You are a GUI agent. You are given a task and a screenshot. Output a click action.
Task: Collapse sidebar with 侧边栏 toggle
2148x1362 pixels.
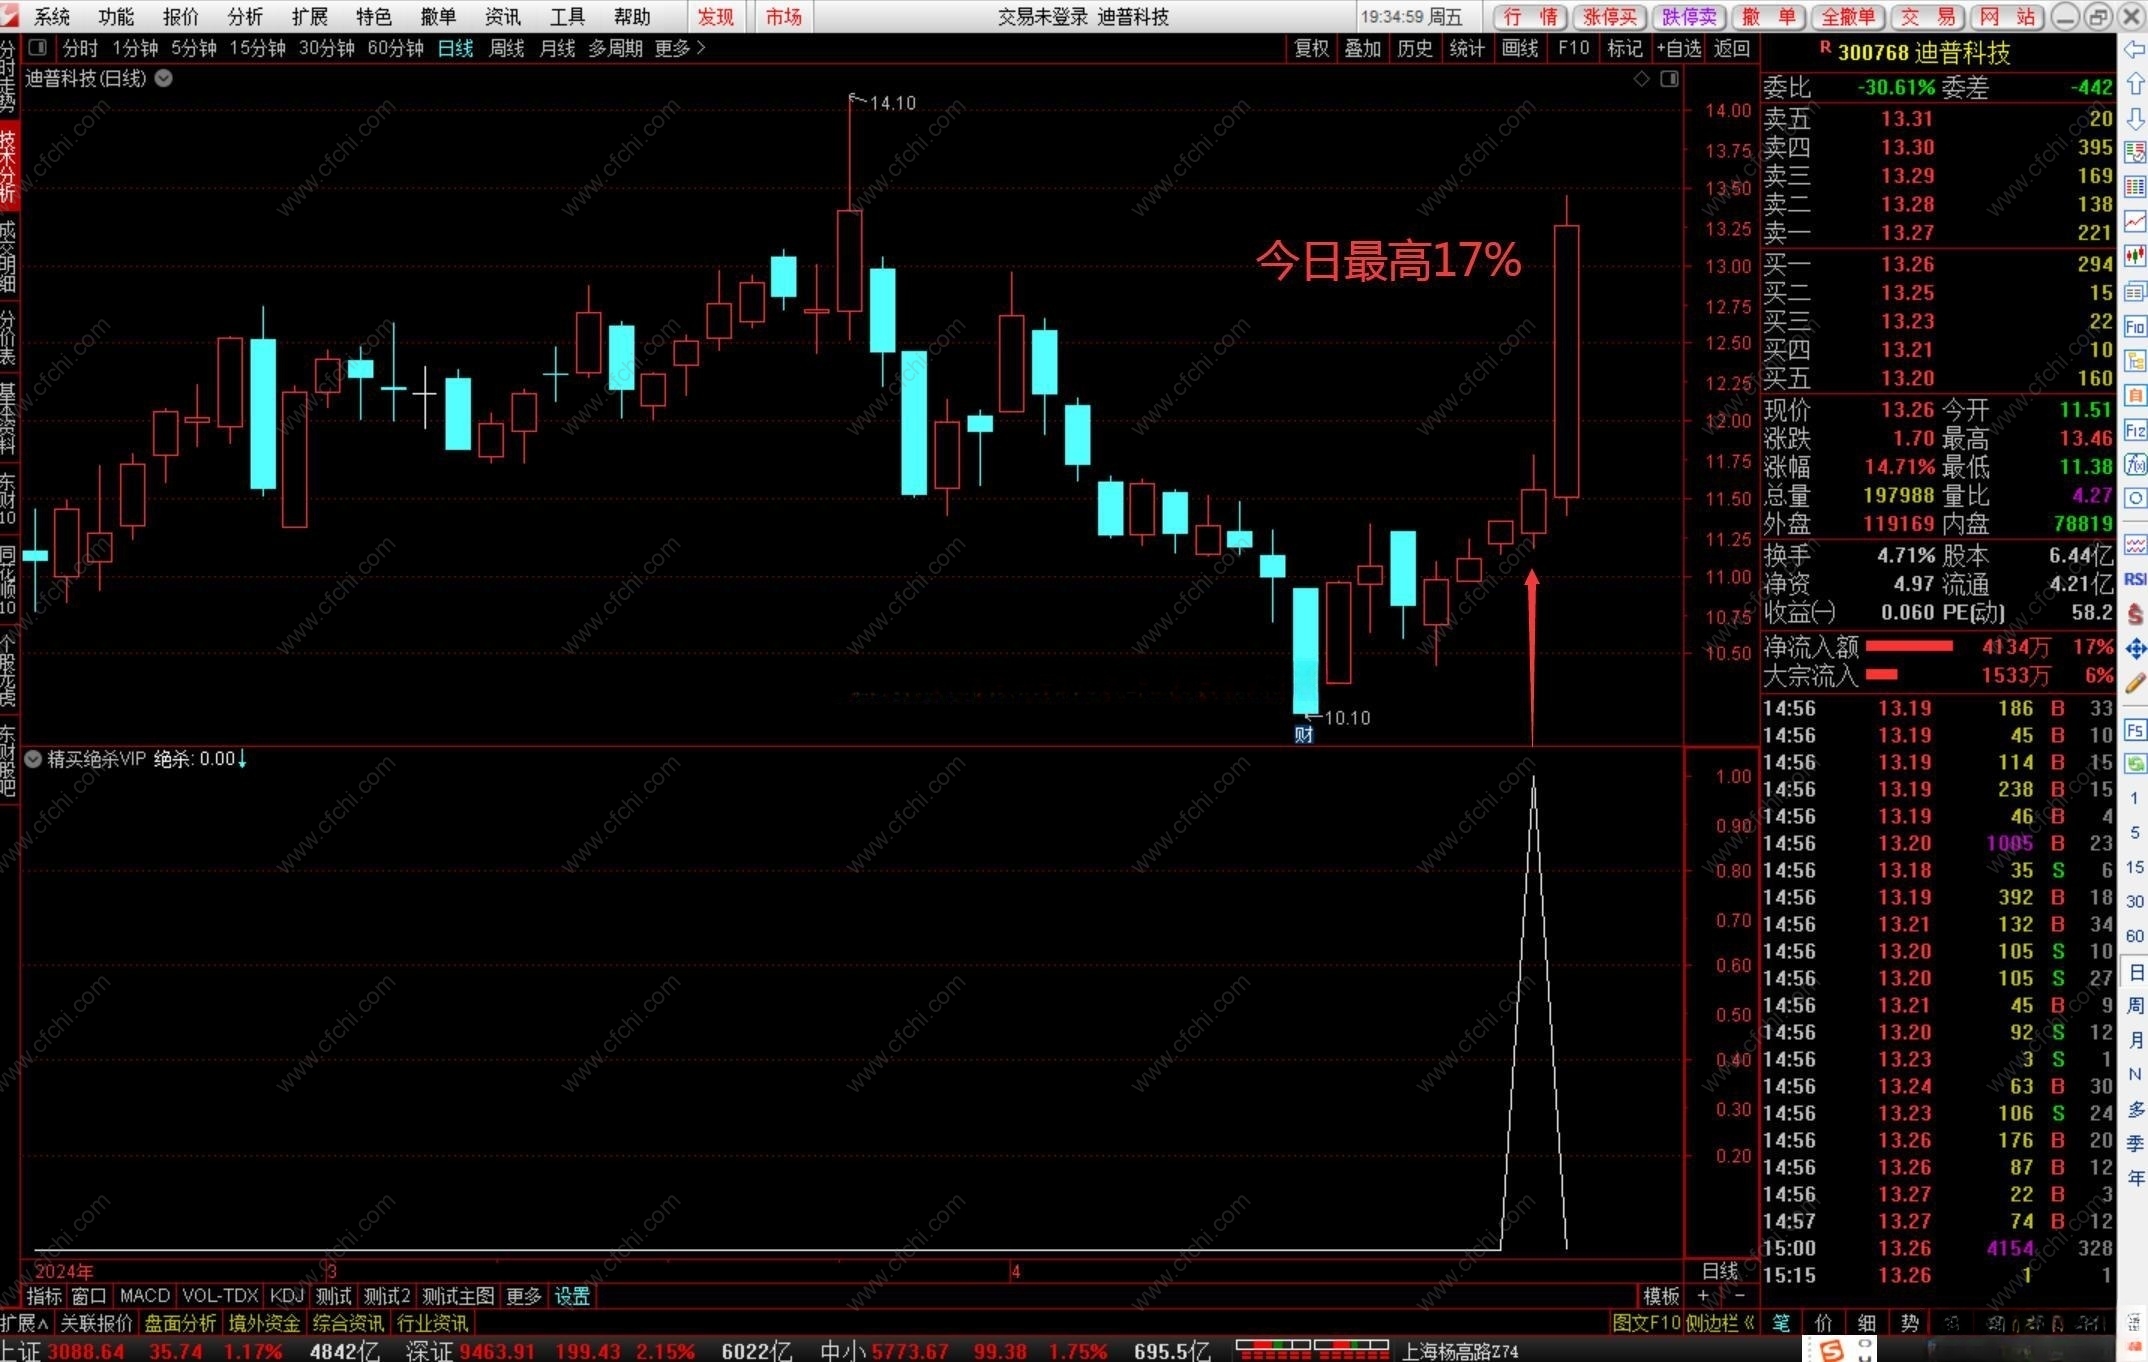1720,1323
